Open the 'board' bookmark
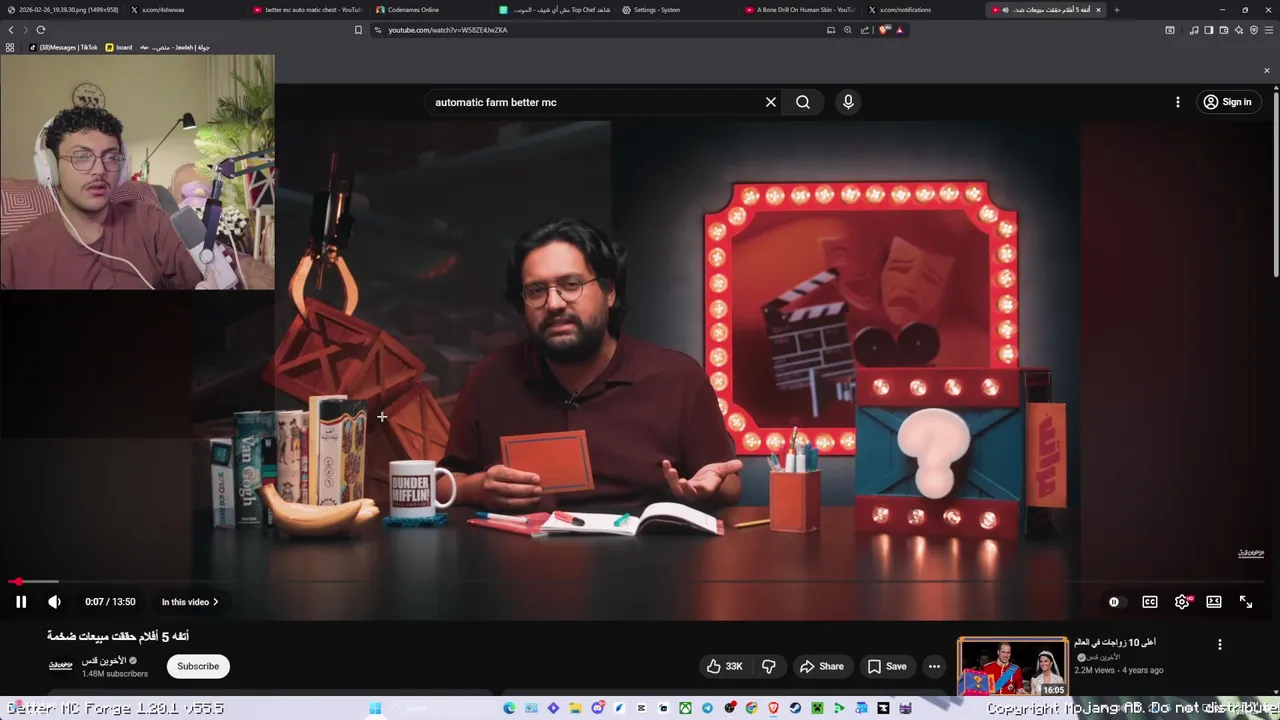 118,47
